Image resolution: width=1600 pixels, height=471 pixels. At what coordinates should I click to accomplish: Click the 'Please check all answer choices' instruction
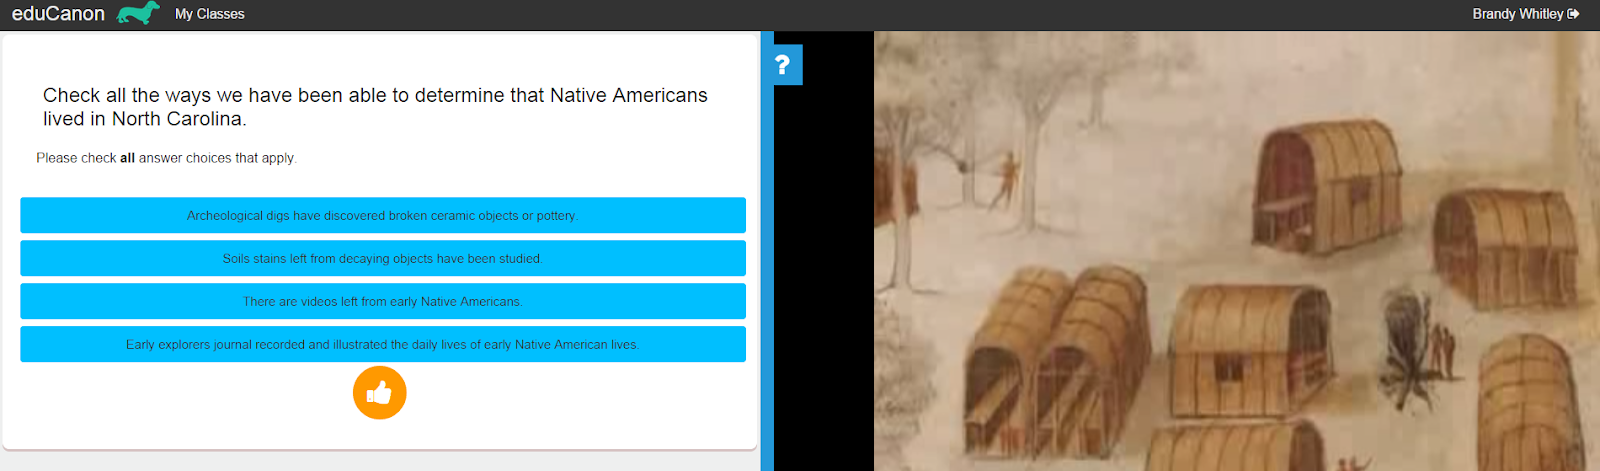[167, 158]
